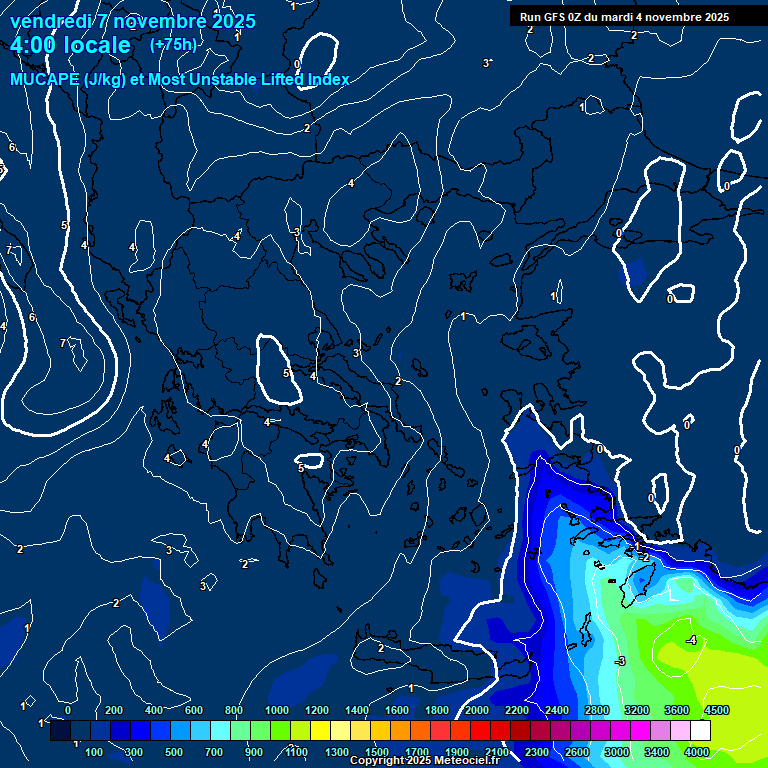Screen dimensions: 768x768
Task: Click the '2600' legend value
Action: [577, 752]
